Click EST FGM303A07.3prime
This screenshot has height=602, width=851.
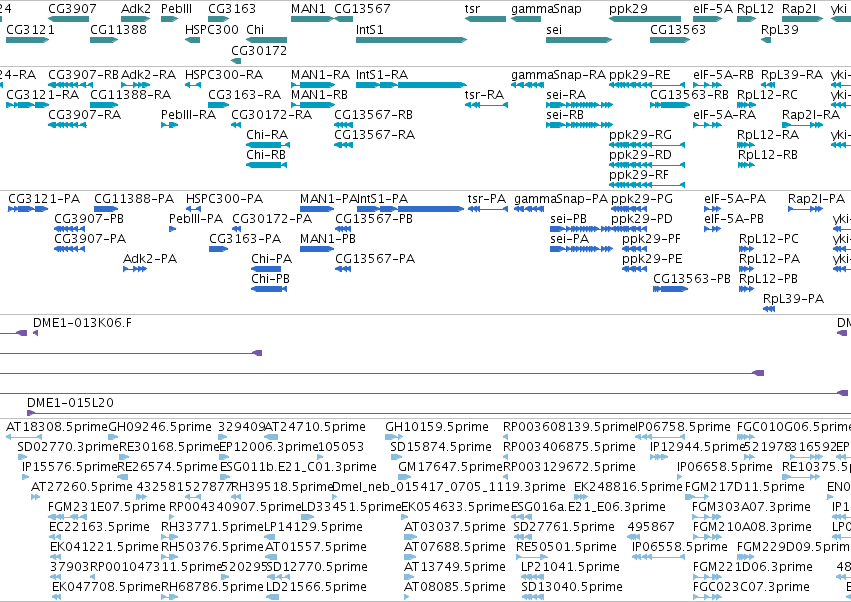[x=752, y=507]
